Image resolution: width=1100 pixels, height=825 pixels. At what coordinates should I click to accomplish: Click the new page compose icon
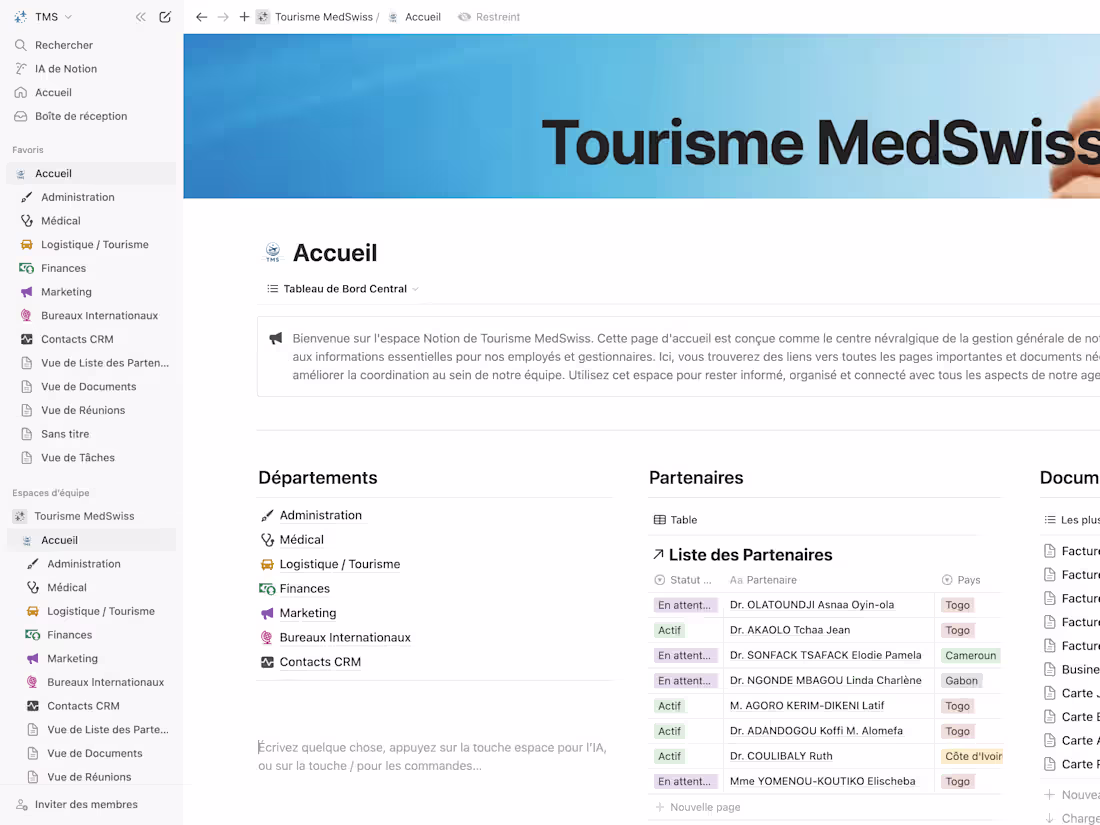click(164, 17)
